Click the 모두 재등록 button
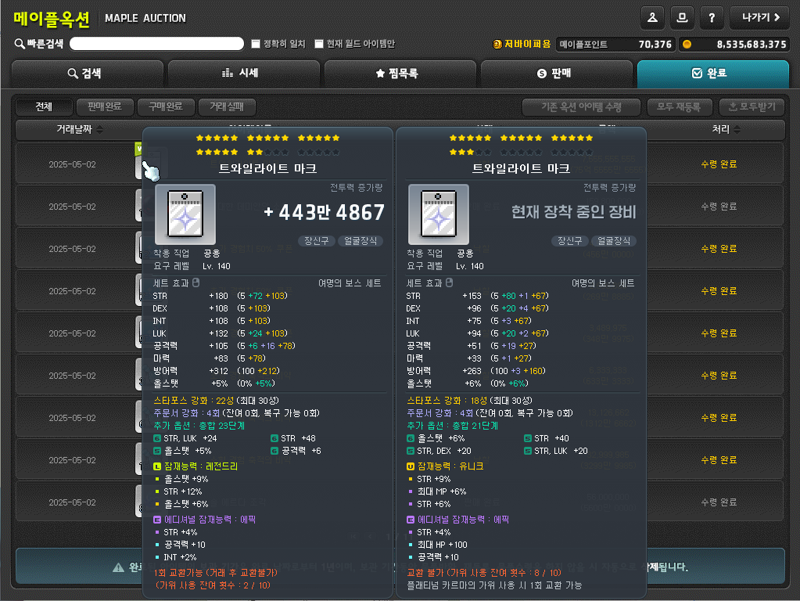The height and width of the screenshot is (601, 800). coord(678,107)
